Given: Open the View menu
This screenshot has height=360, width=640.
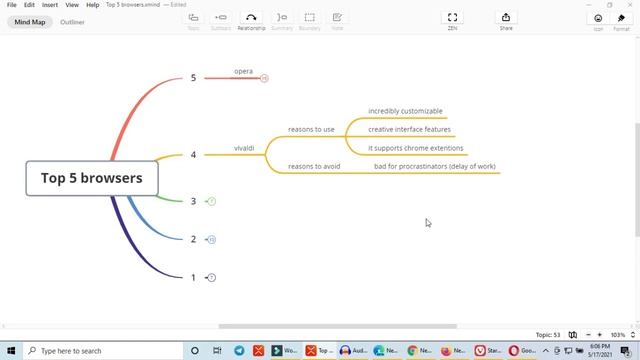Looking at the screenshot, I should point(72,5).
